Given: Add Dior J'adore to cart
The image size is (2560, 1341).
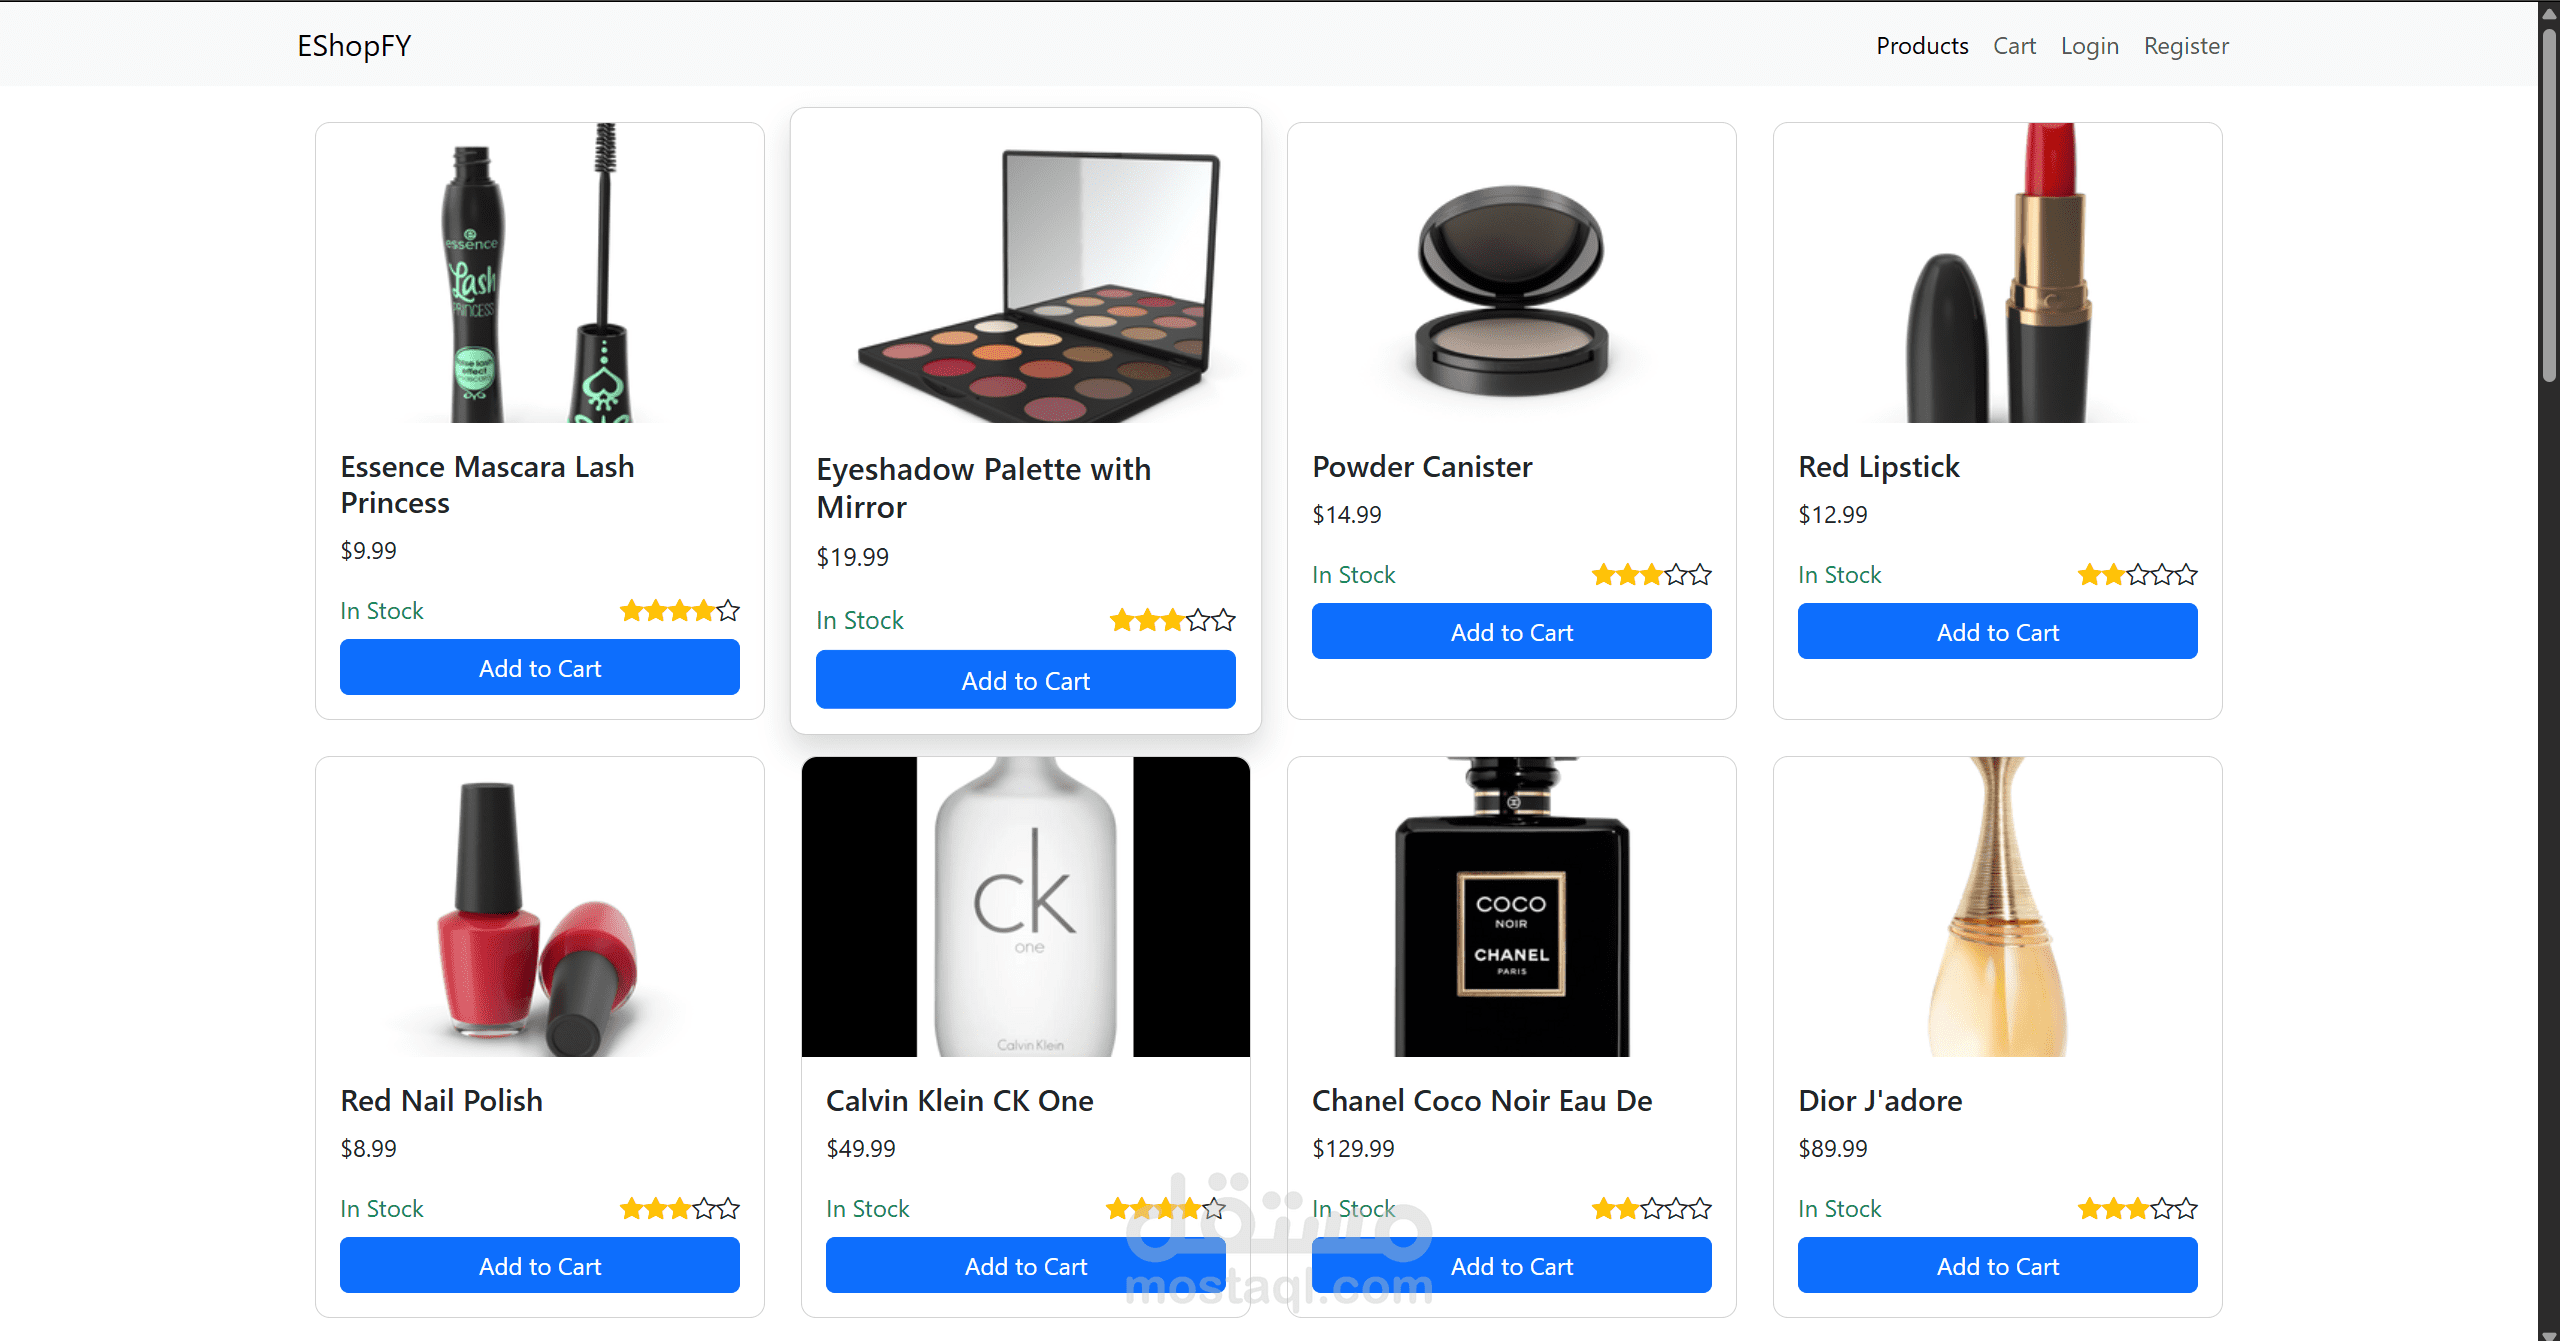Looking at the screenshot, I should (1997, 1266).
